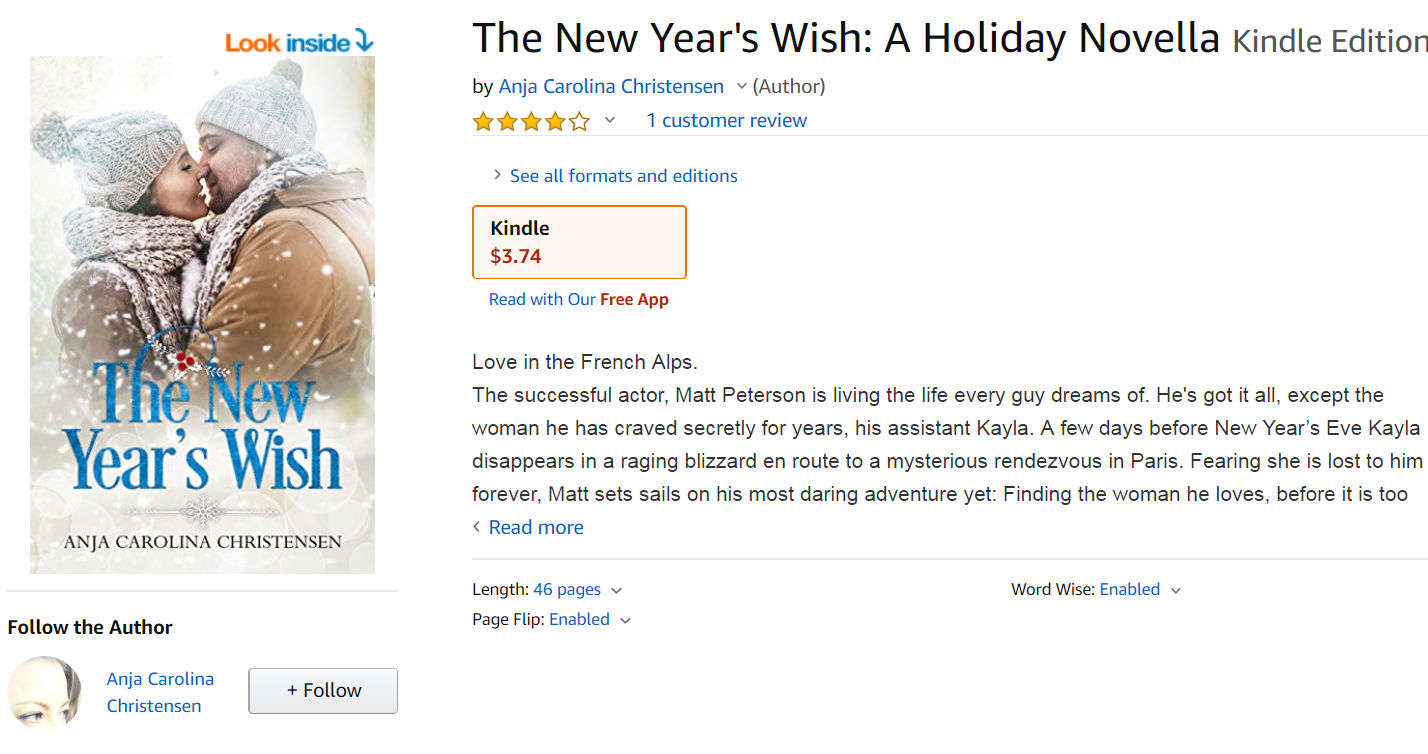Screen dimensions: 1428x754
Task: Open the 46 pages length link
Action: 567,590
